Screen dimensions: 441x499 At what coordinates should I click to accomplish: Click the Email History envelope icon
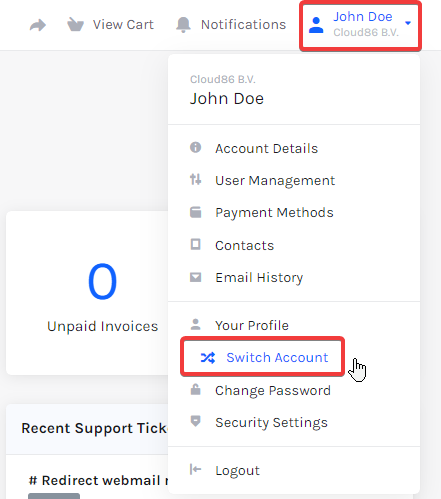(x=196, y=277)
